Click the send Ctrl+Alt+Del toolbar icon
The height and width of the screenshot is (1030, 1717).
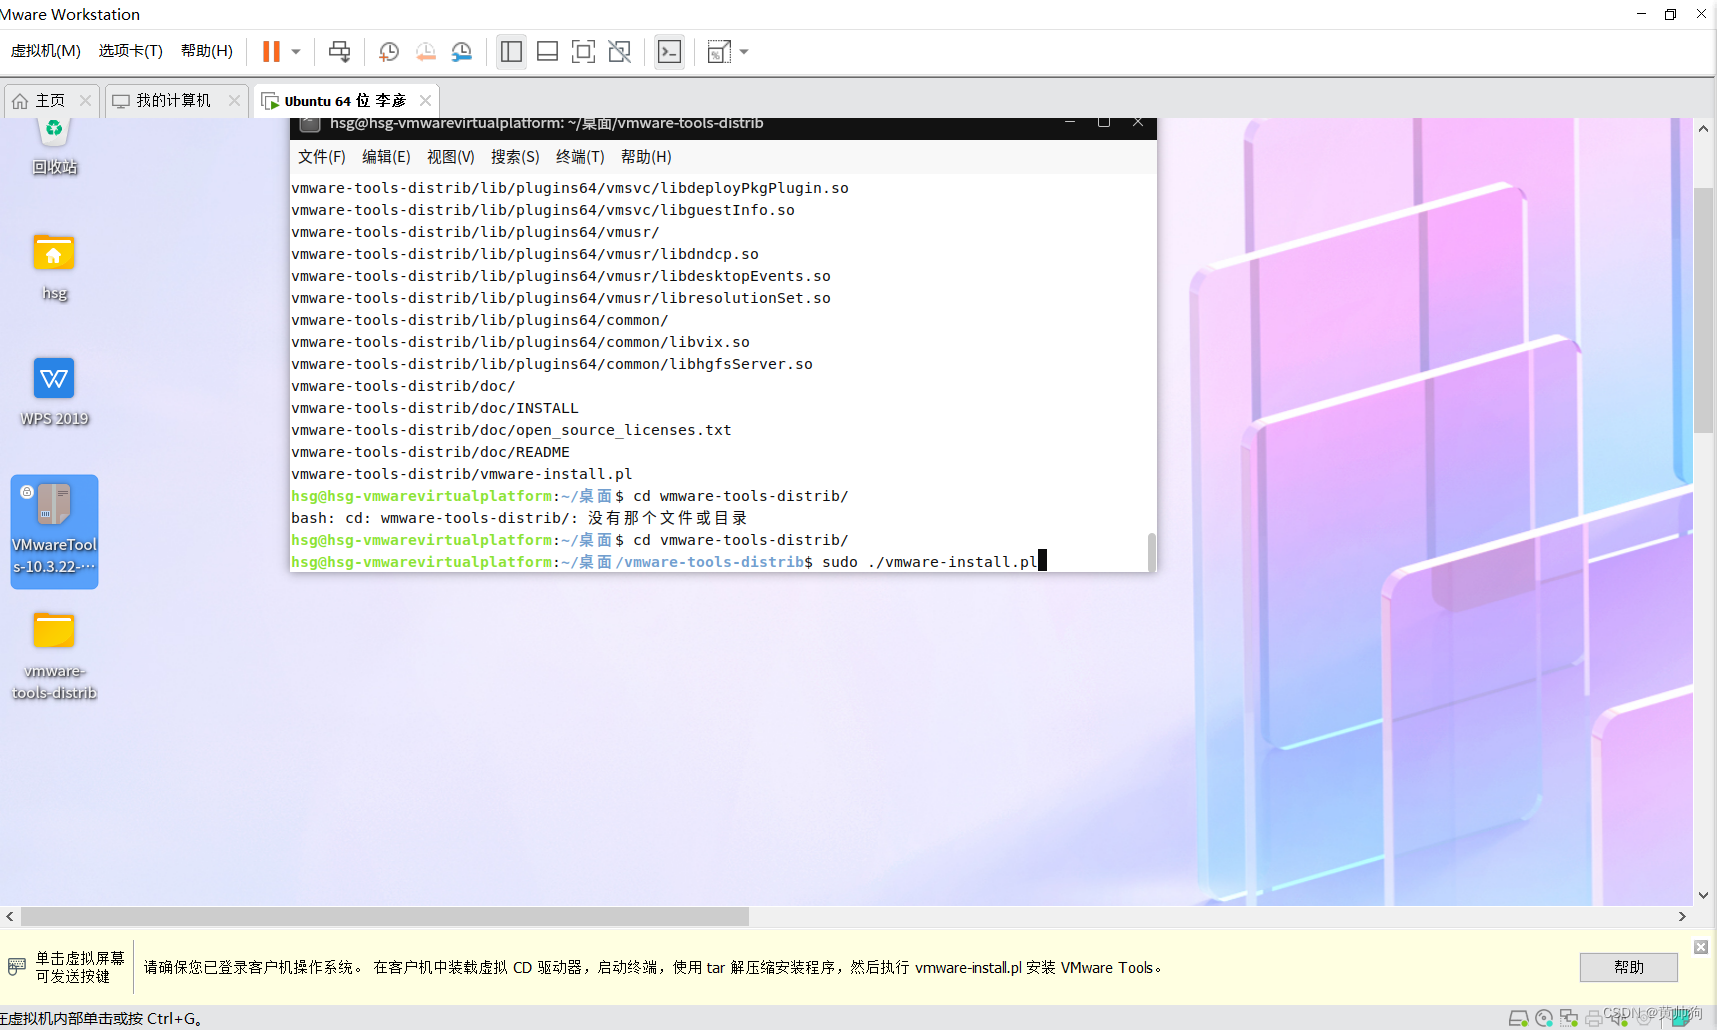pyautogui.click(x=340, y=51)
